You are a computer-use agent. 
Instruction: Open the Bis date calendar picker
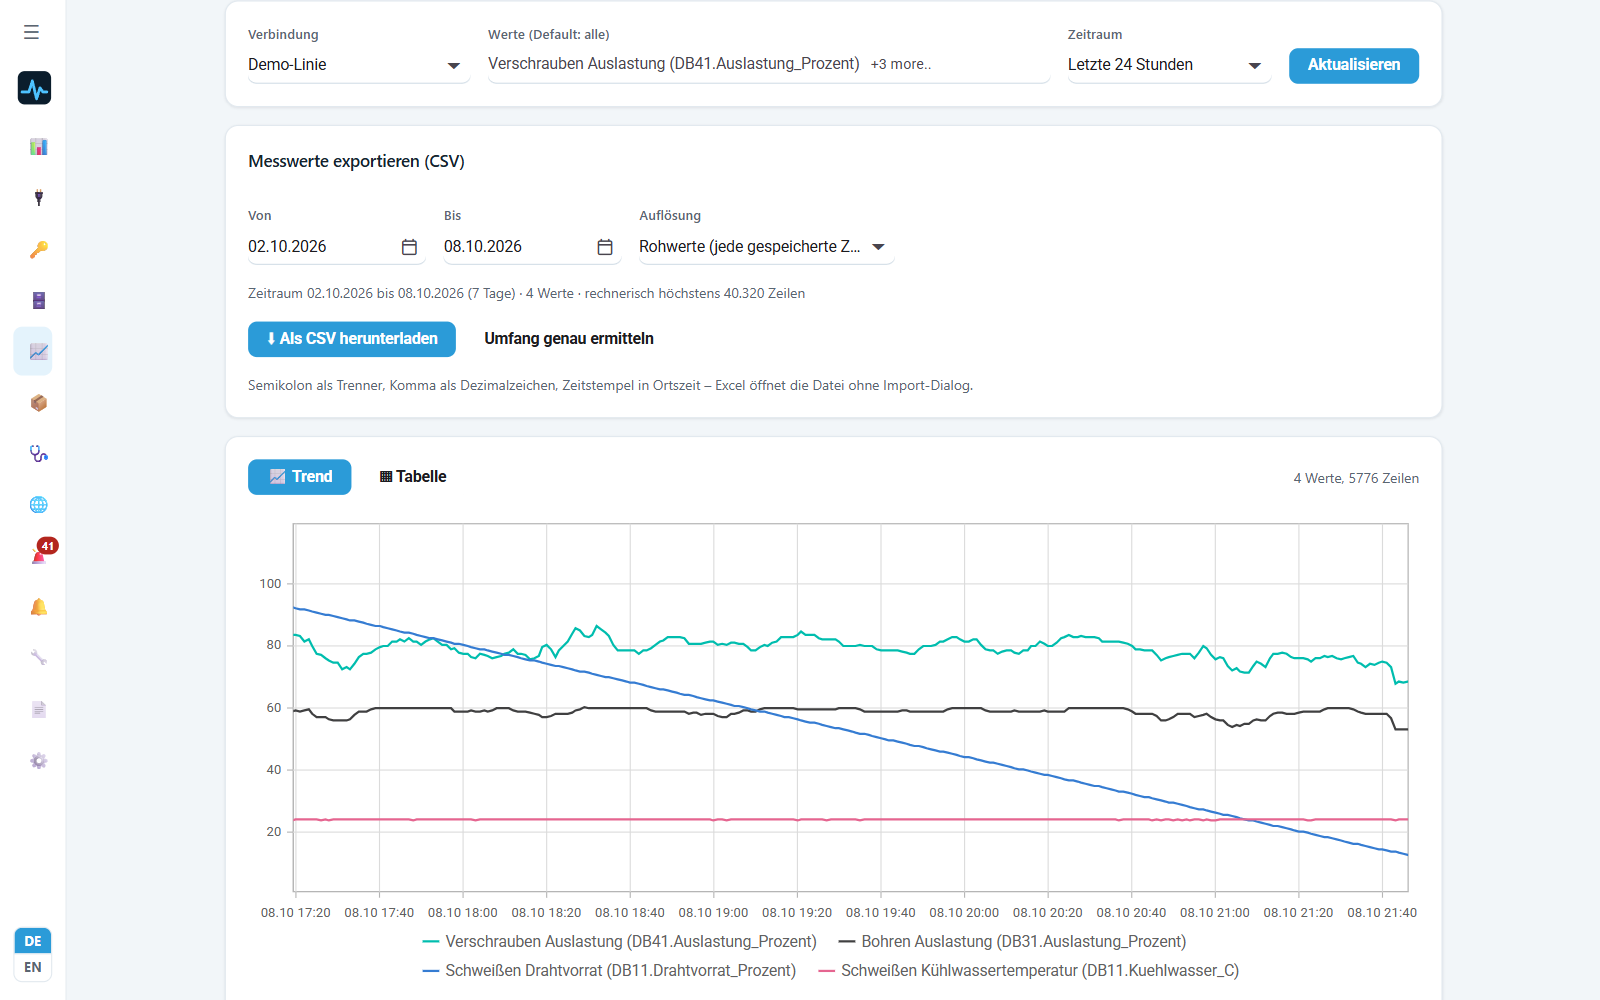point(605,247)
